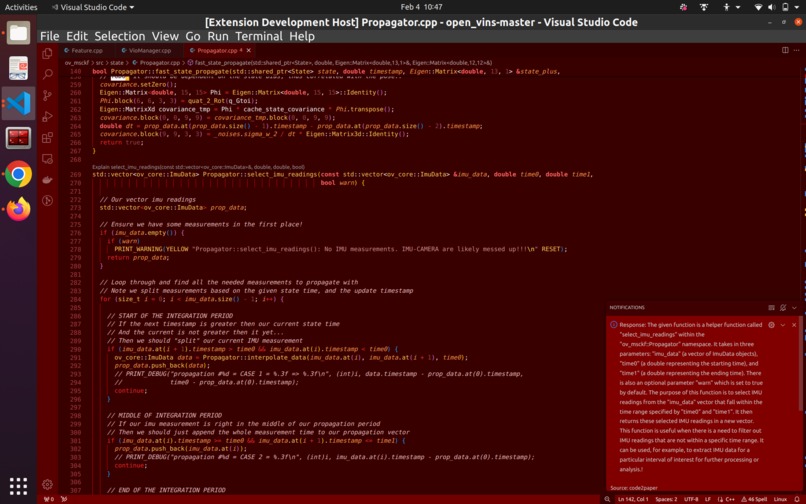Open Accessibility menu in top bar
Image resolution: width=806 pixels, height=504 pixels.
[730, 7]
